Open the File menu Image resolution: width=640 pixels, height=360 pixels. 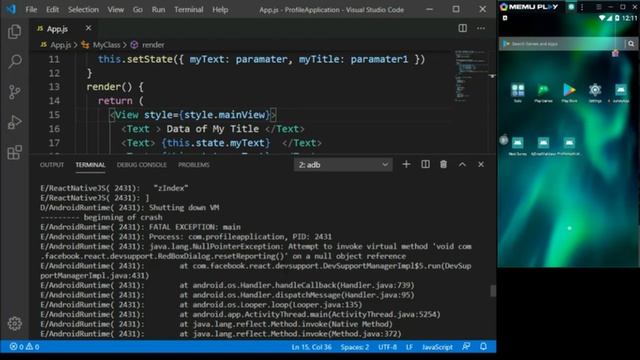[x=31, y=9]
